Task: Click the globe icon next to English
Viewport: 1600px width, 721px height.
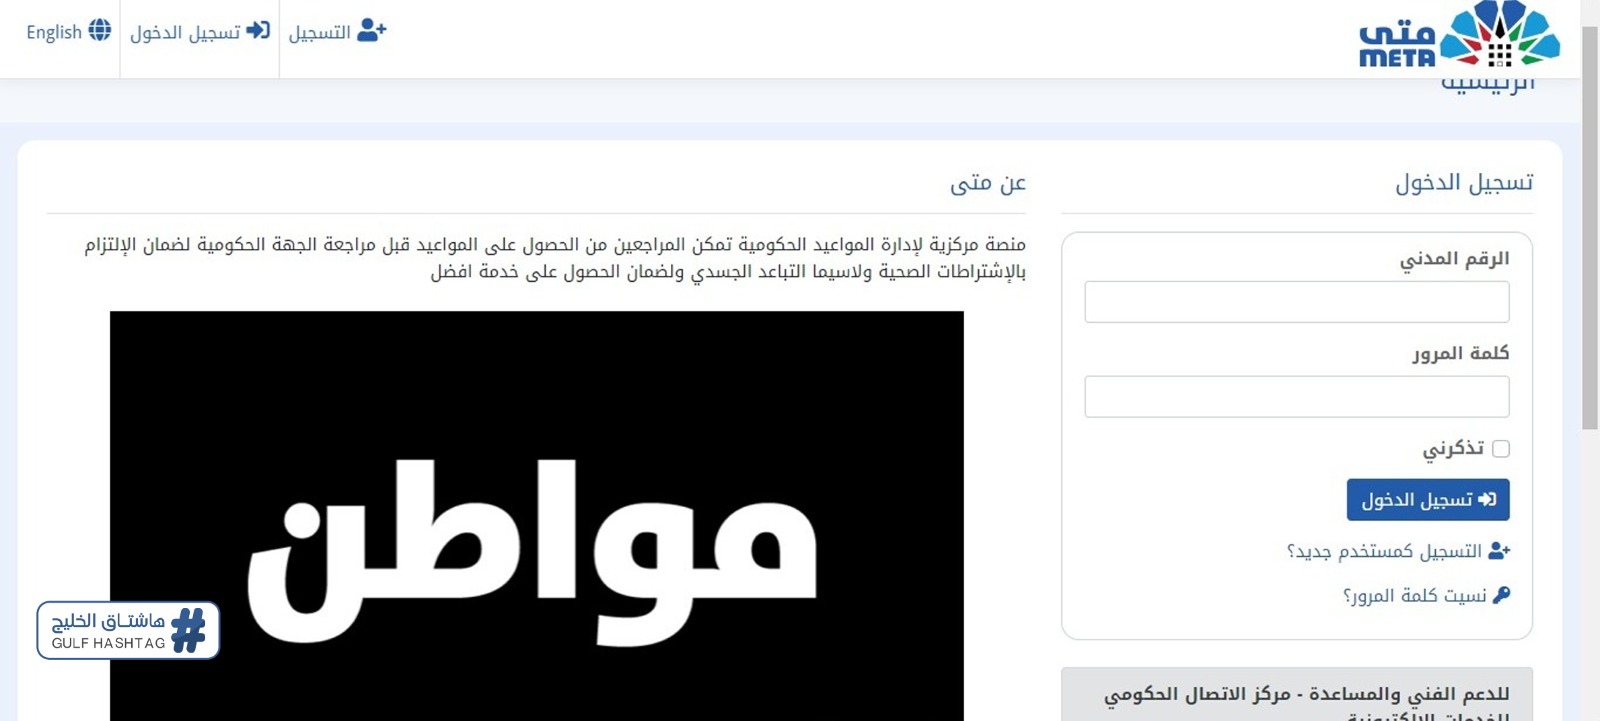Action: [100, 30]
